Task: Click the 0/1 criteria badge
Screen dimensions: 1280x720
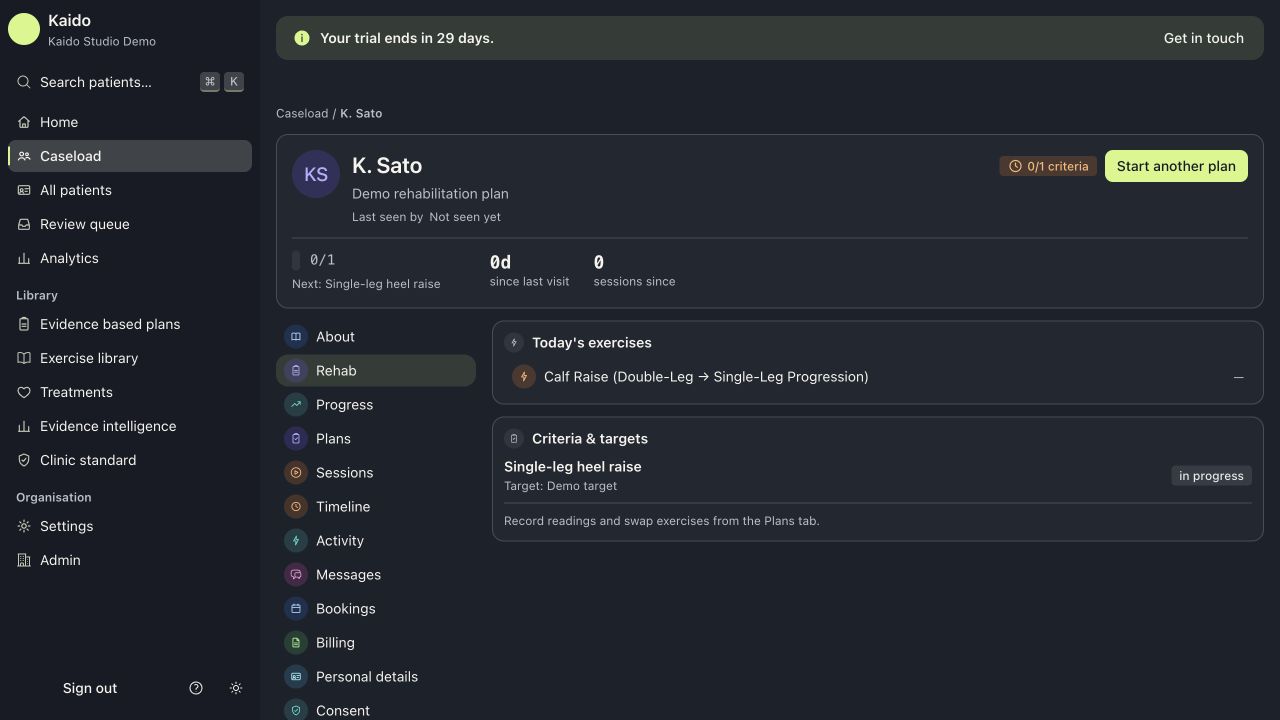Action: [x=1048, y=166]
